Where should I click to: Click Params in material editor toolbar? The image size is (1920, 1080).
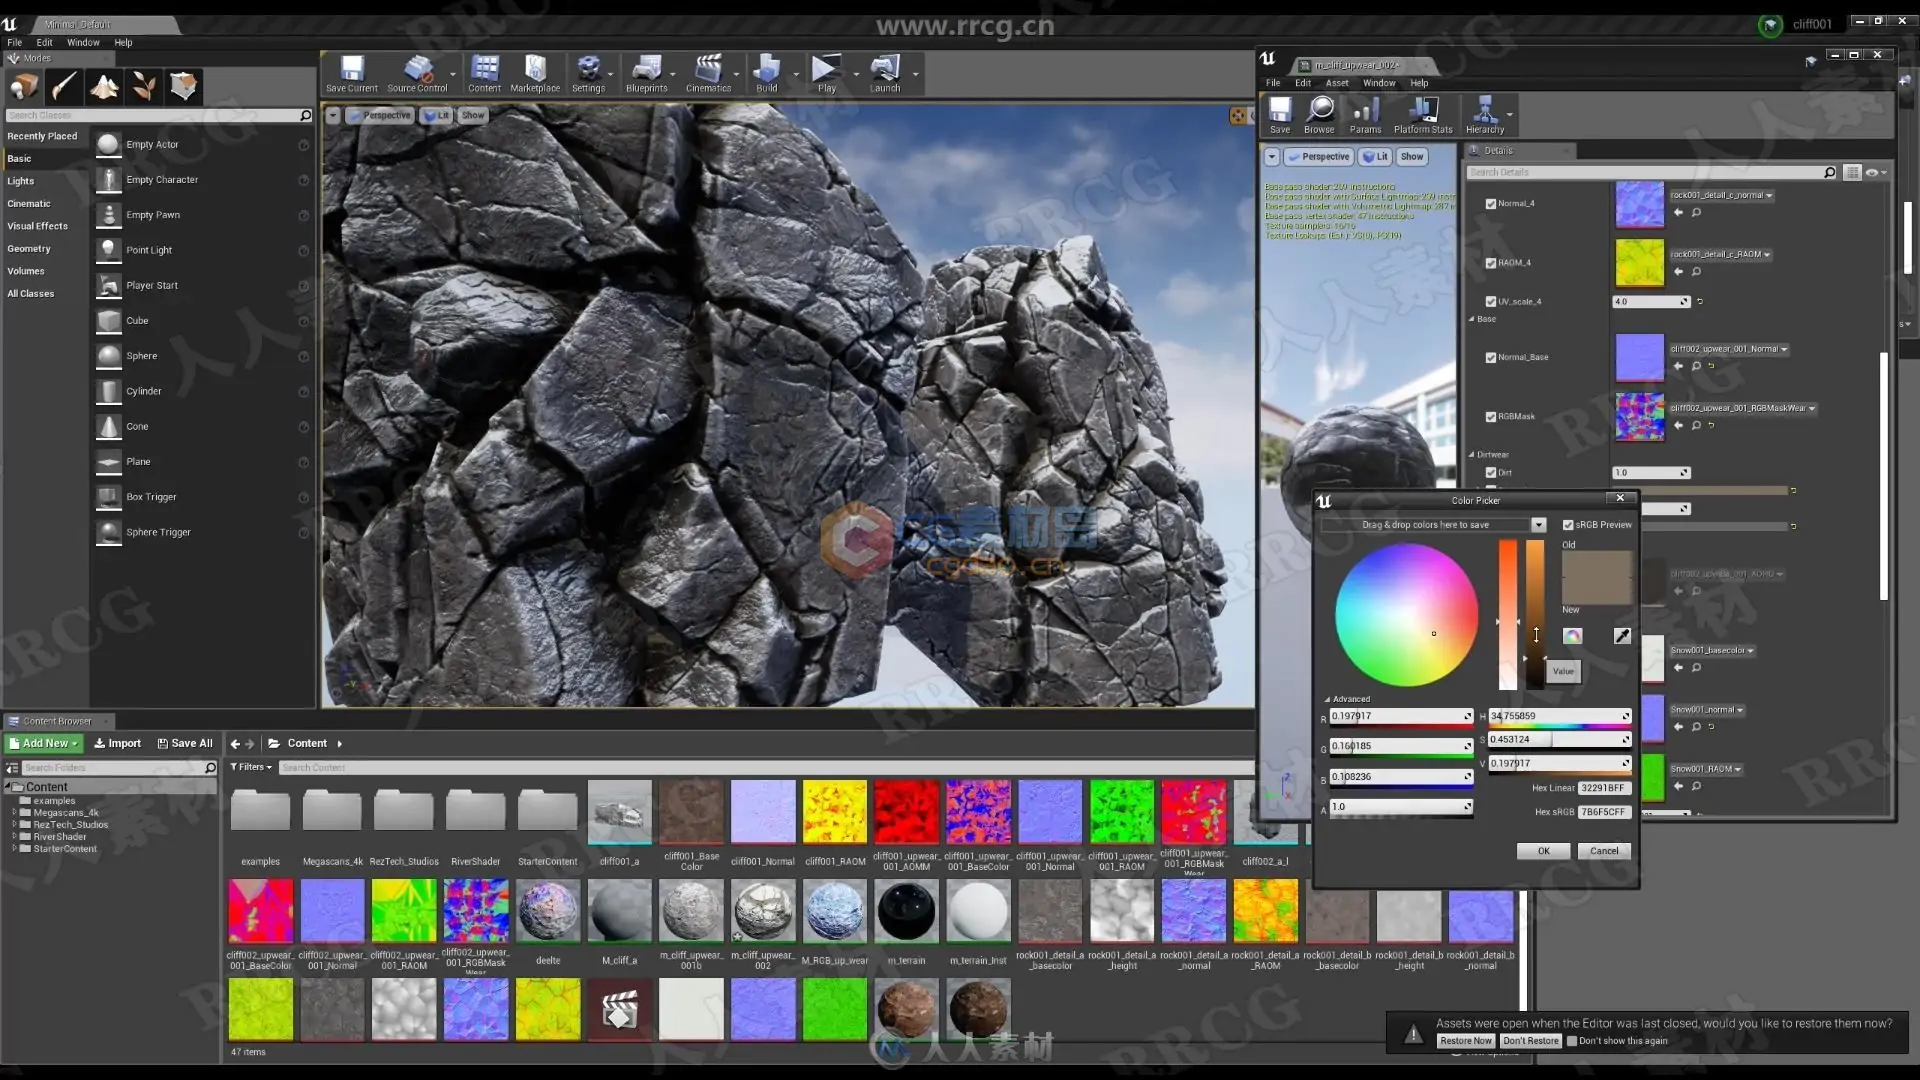(1365, 115)
